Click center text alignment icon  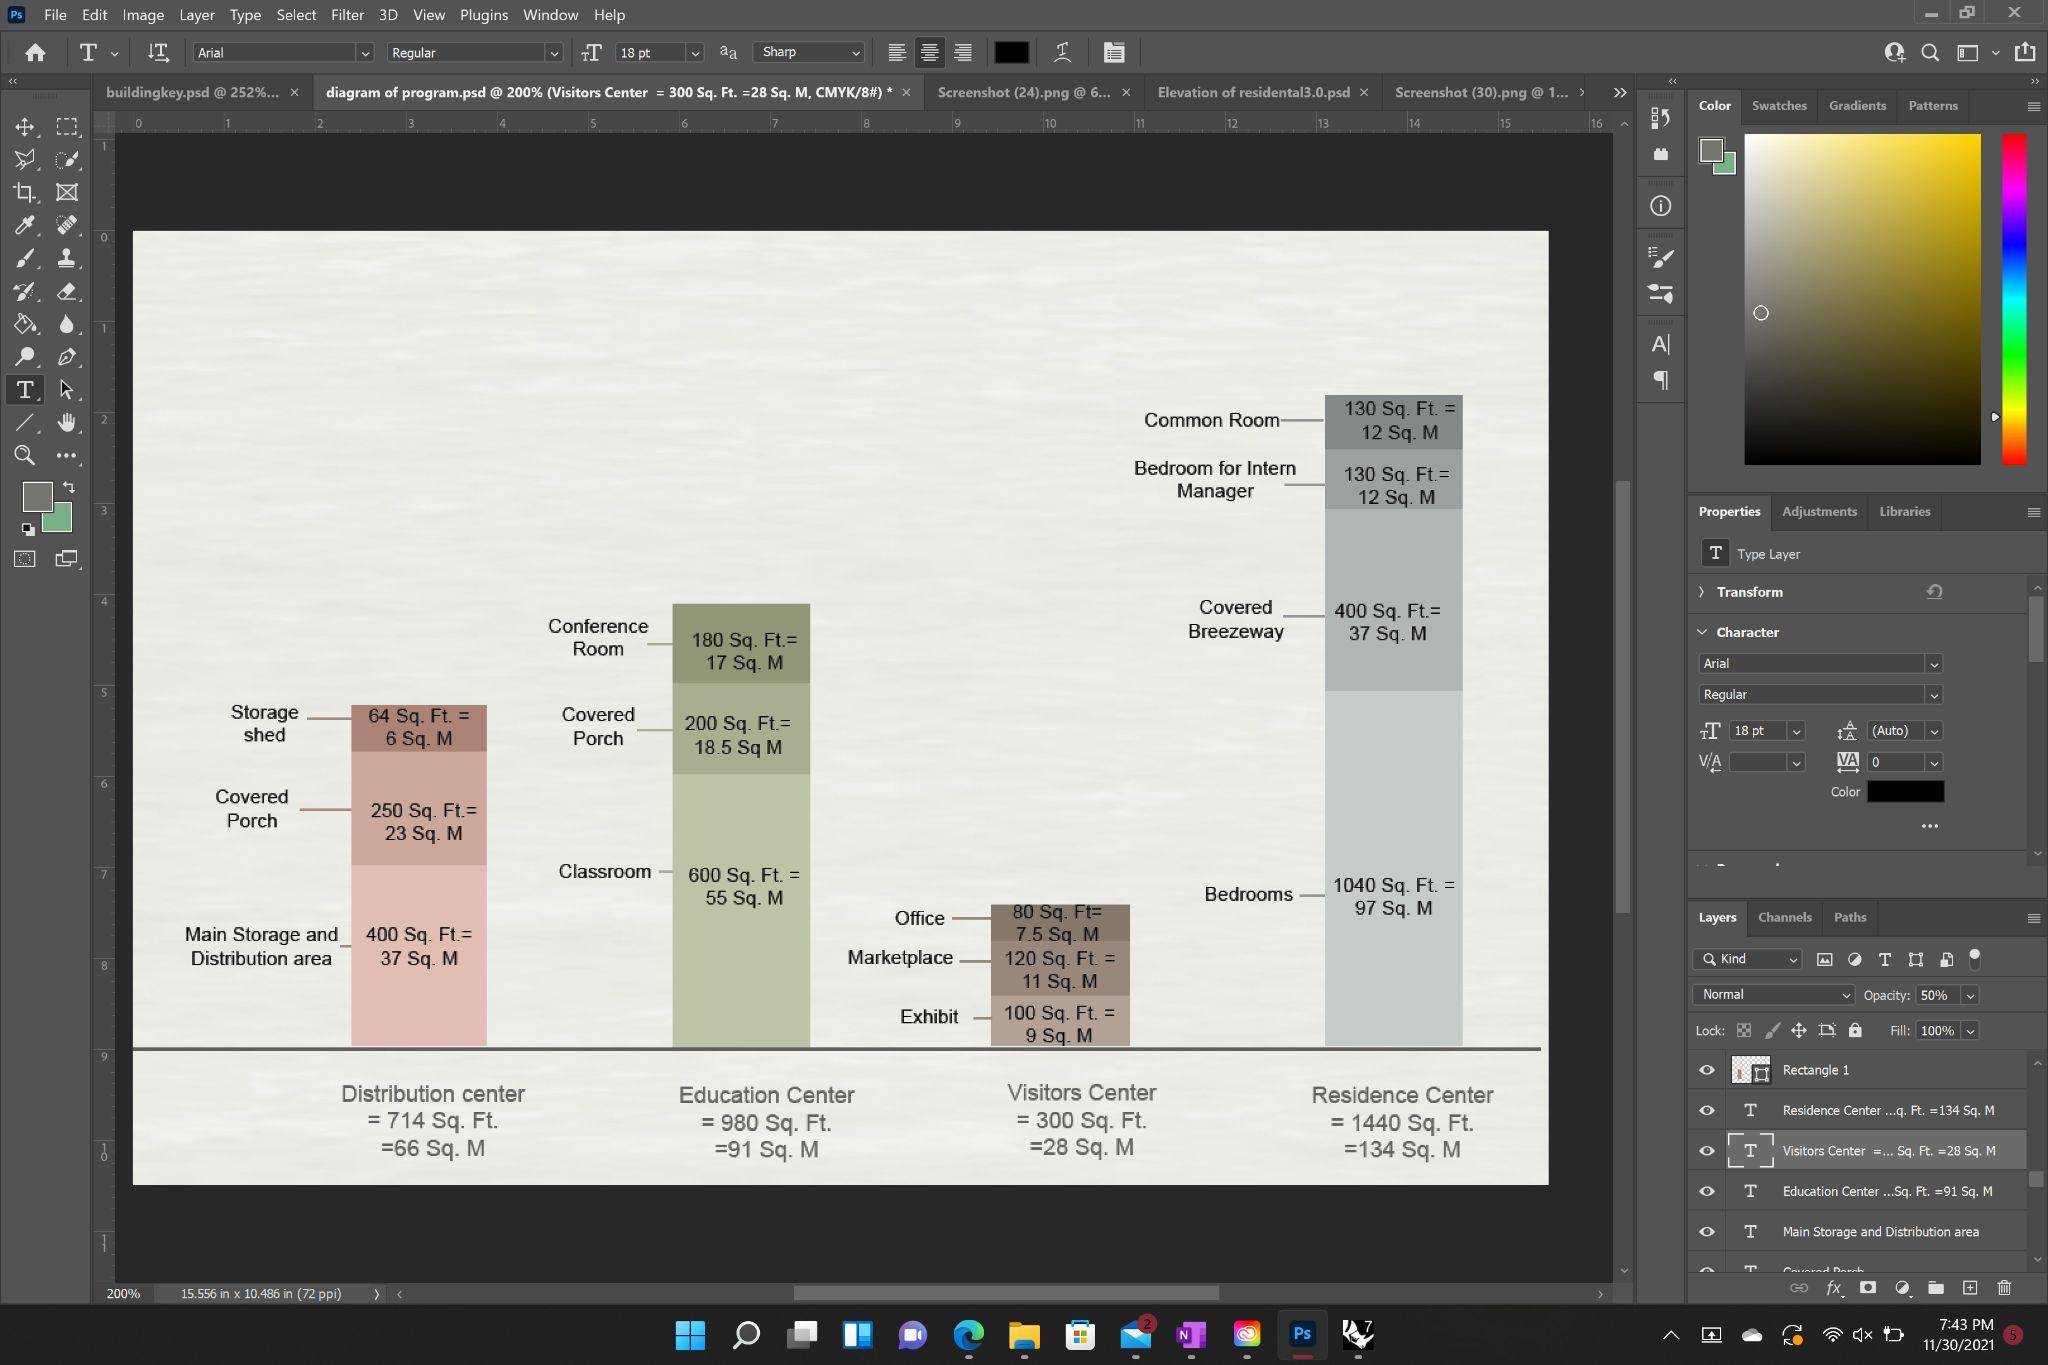point(929,52)
